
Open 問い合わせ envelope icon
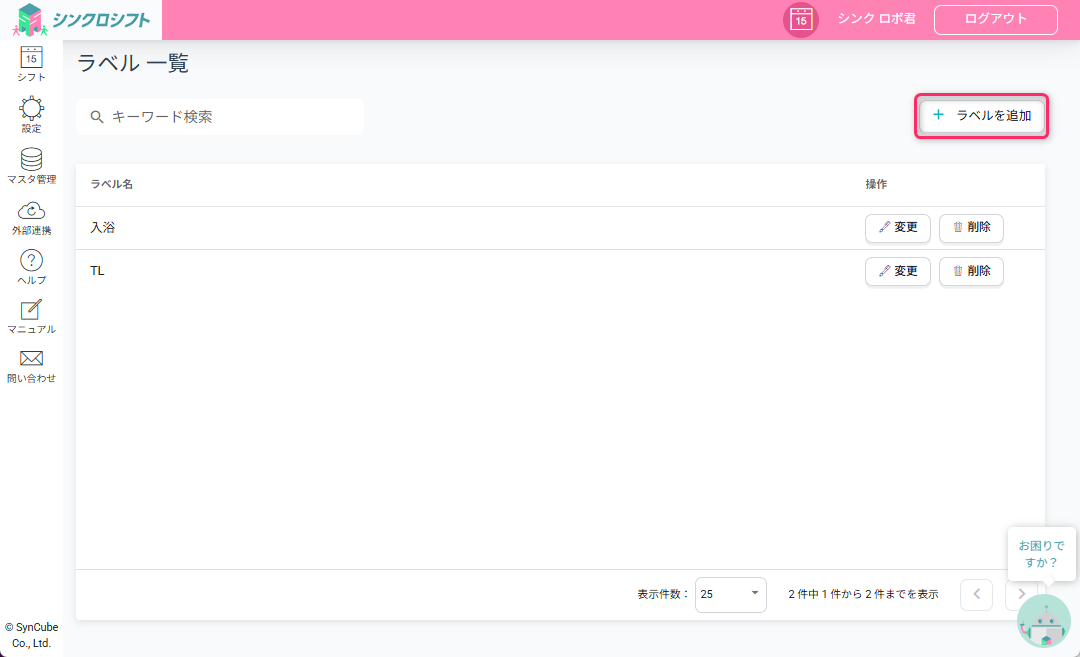31,359
